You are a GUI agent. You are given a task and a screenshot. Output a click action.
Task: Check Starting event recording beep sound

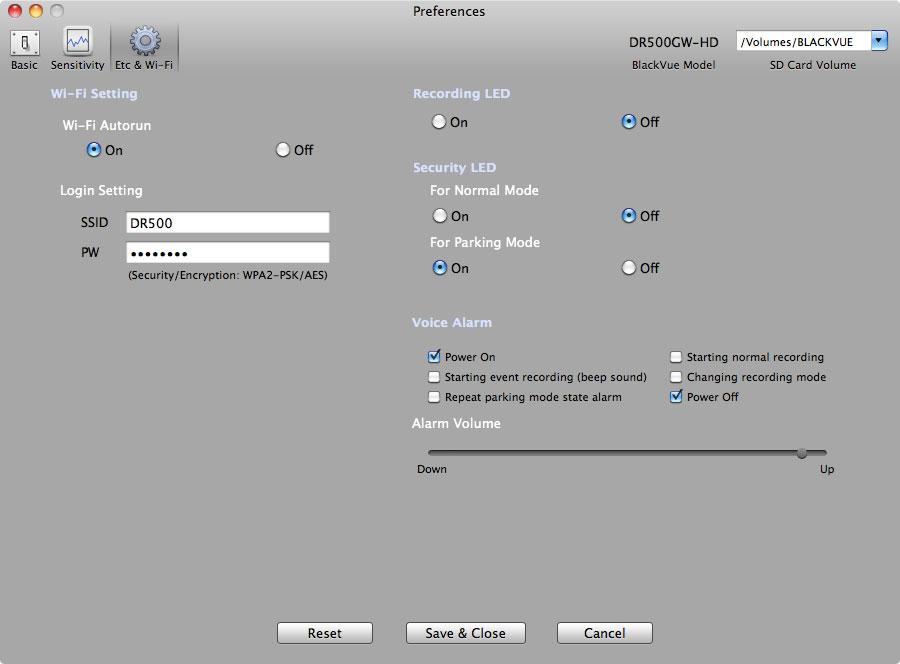click(x=434, y=377)
